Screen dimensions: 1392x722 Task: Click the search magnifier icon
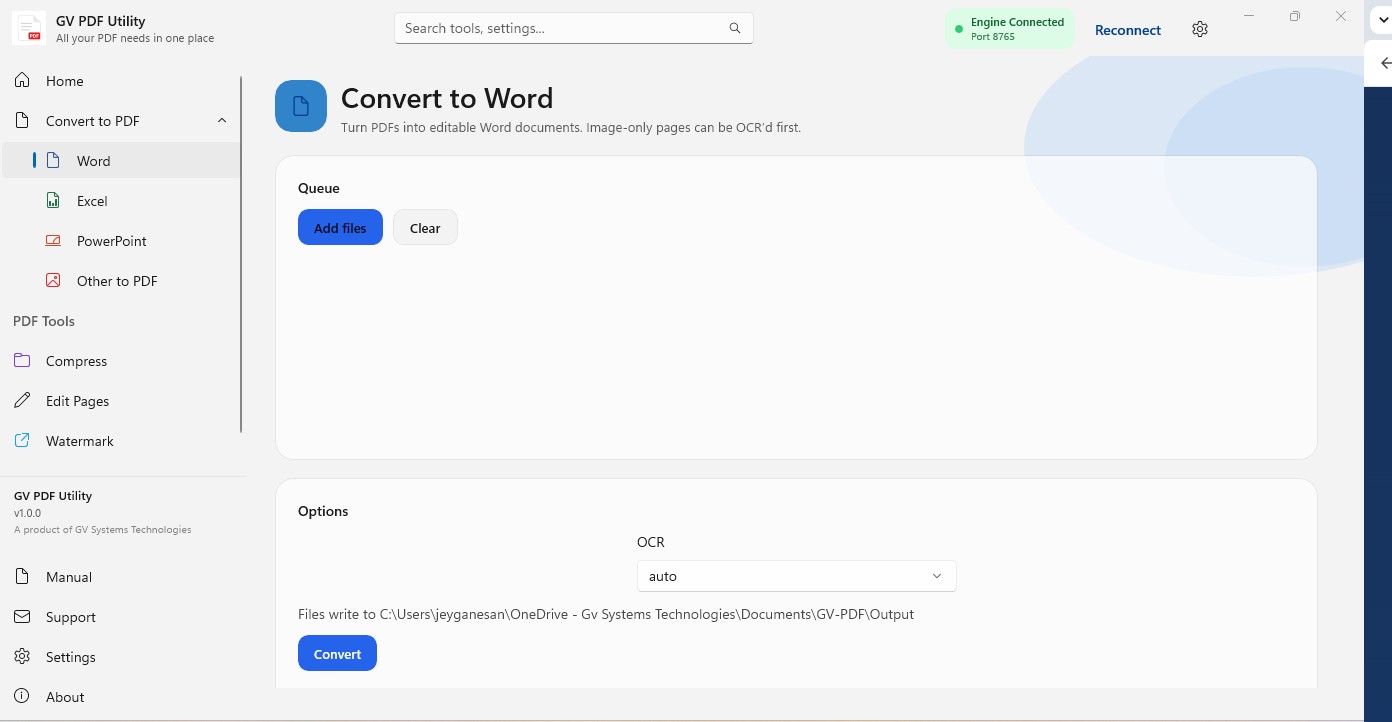point(735,28)
